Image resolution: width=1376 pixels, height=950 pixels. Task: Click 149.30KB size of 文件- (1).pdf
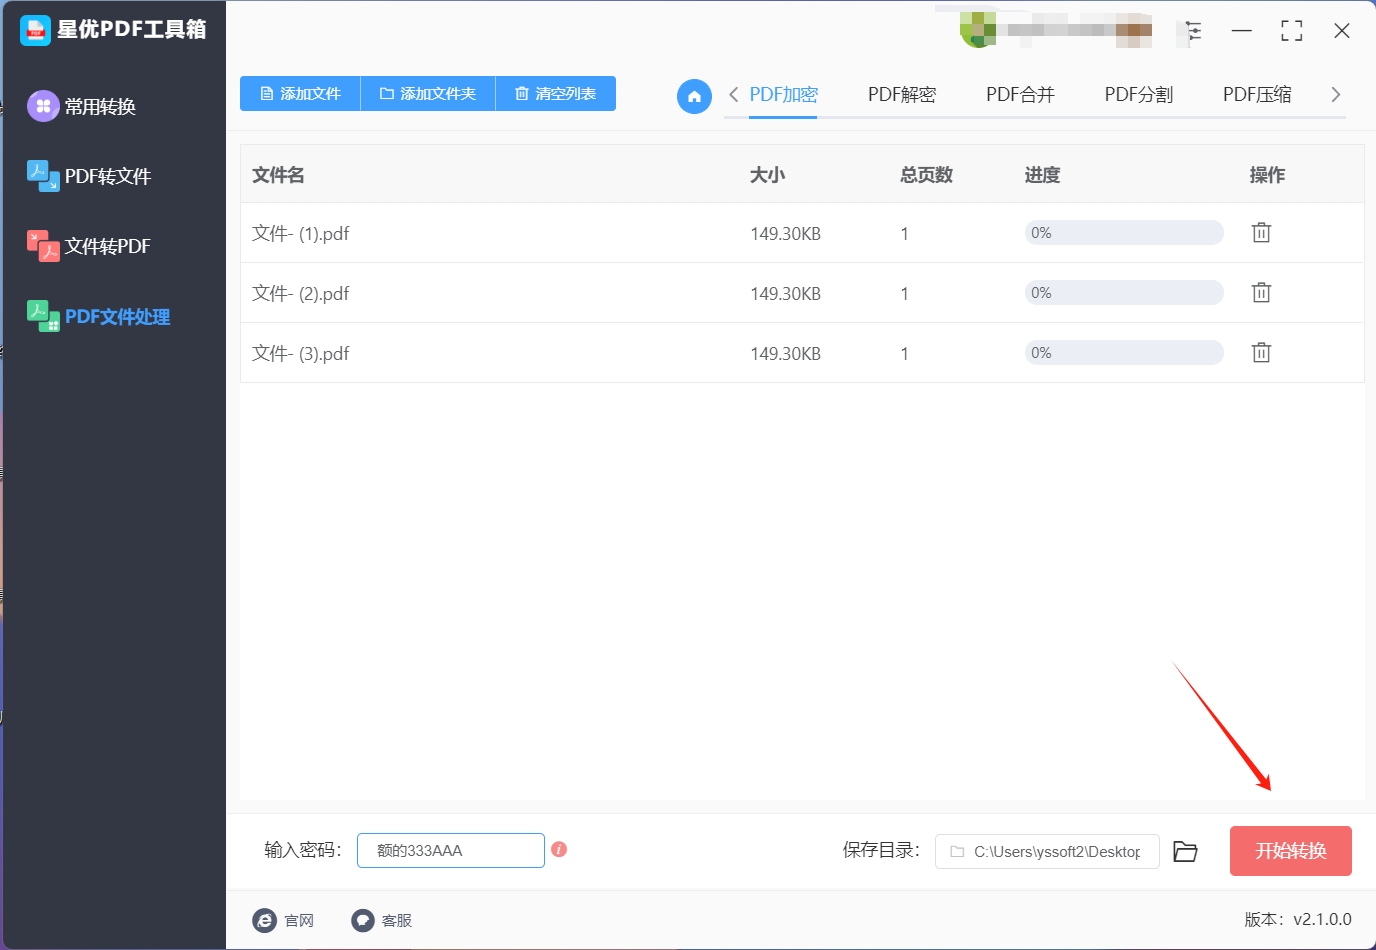[786, 234]
